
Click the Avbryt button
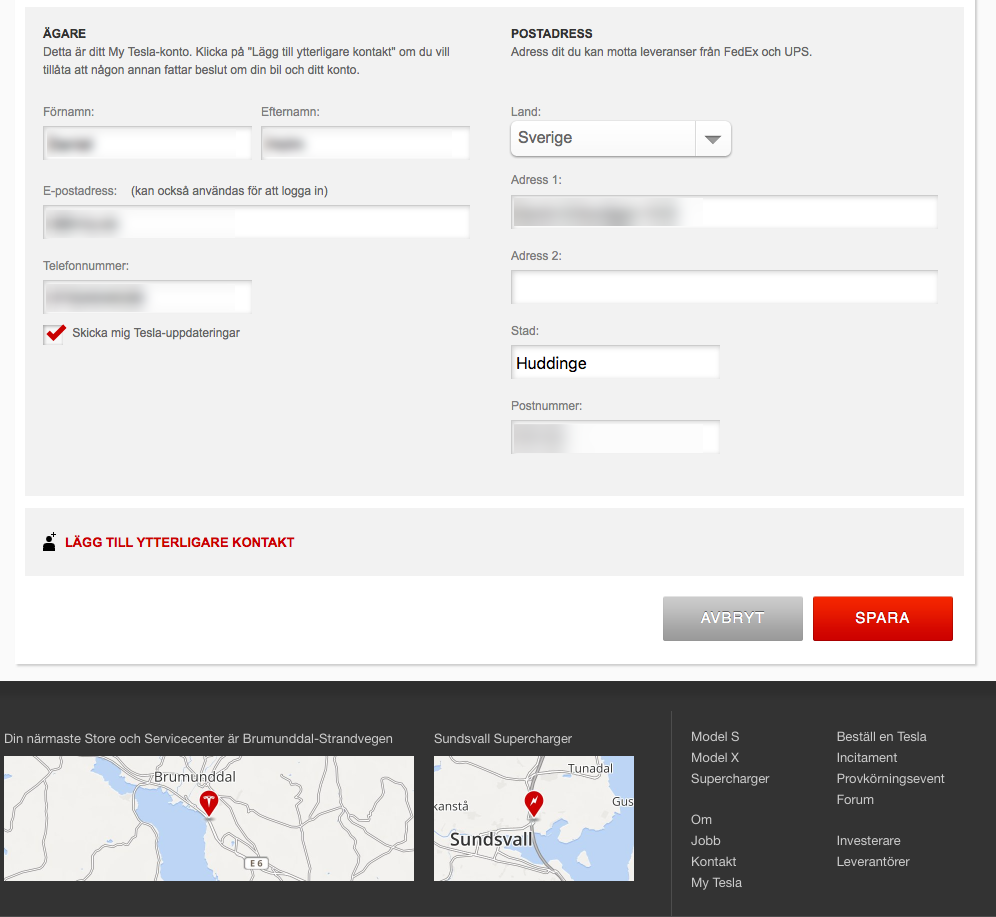point(732,618)
